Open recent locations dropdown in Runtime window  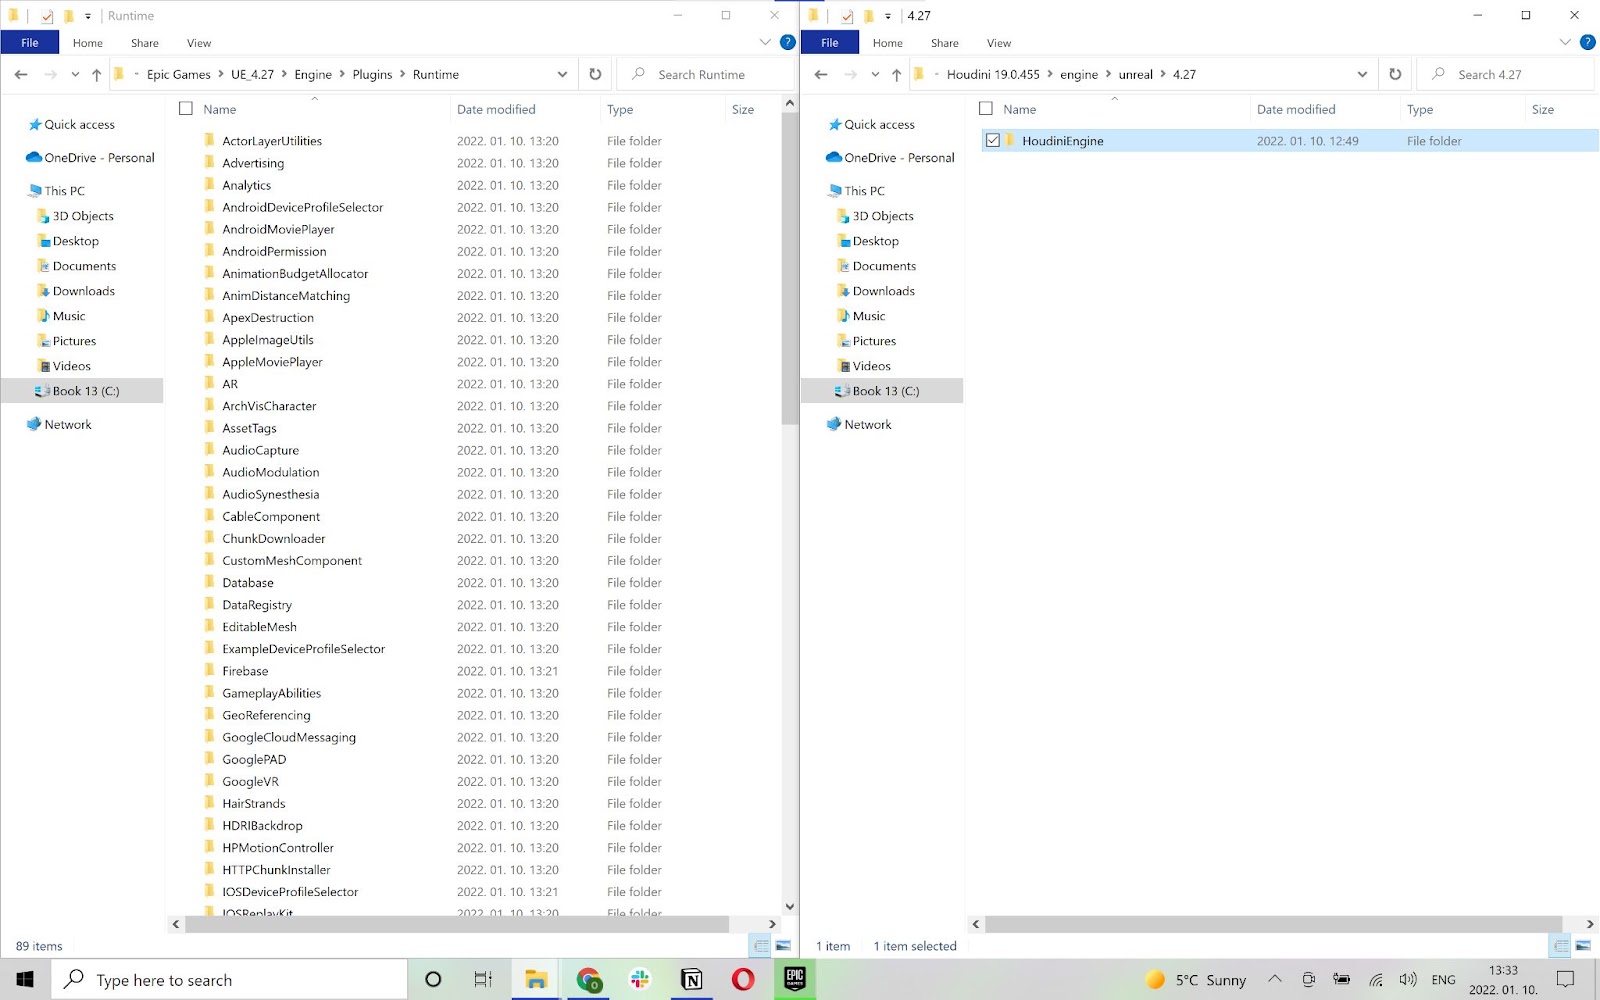coord(75,74)
